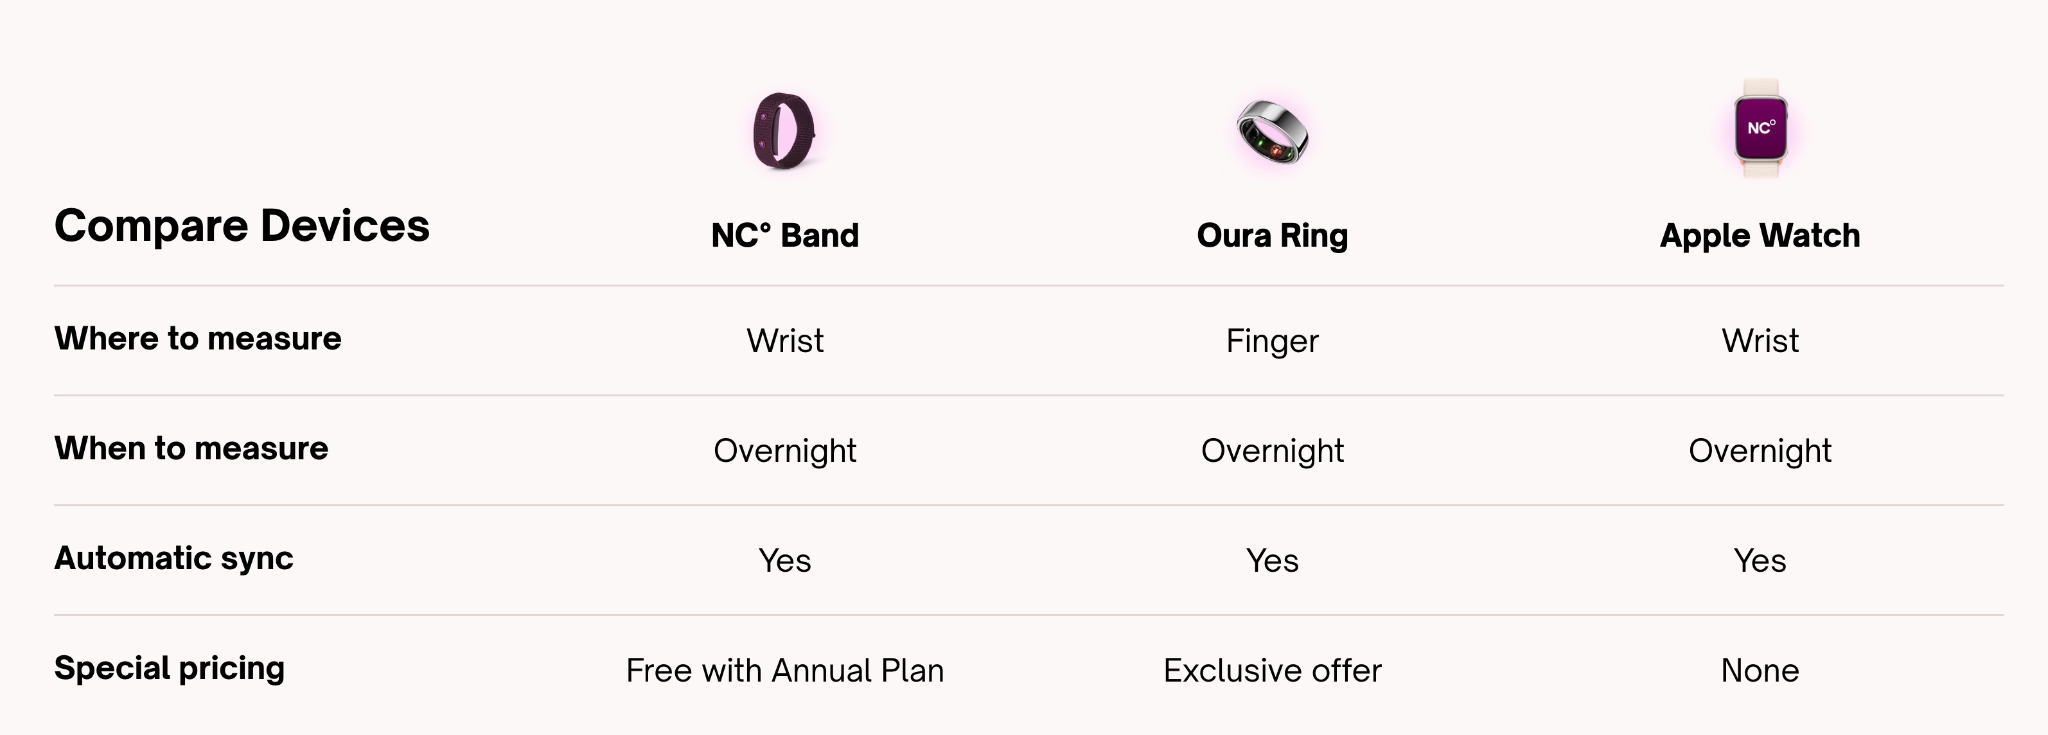Screen dimensions: 2048x735
Task: Select the Apple Watch column heading
Action: coord(1760,236)
